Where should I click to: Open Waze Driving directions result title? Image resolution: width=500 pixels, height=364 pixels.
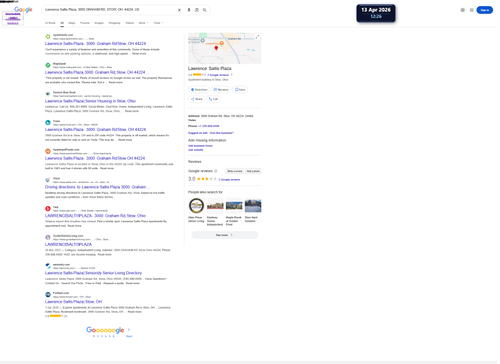click(x=96, y=187)
